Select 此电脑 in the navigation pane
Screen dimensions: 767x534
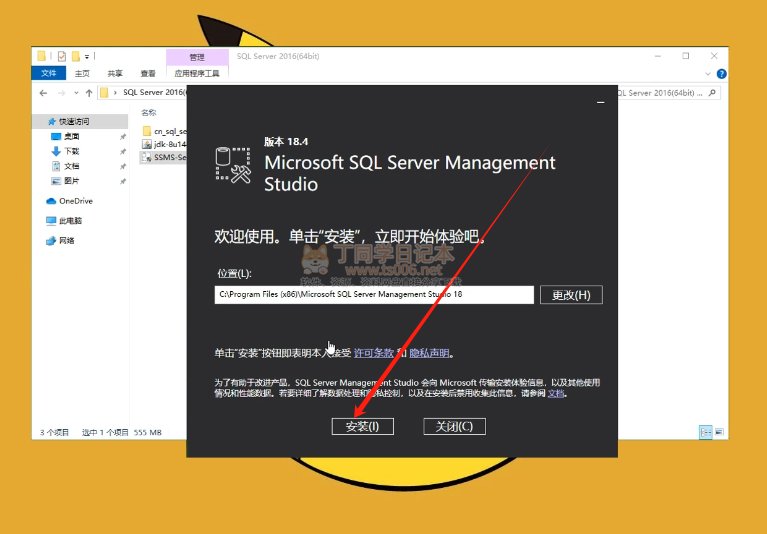pos(70,220)
